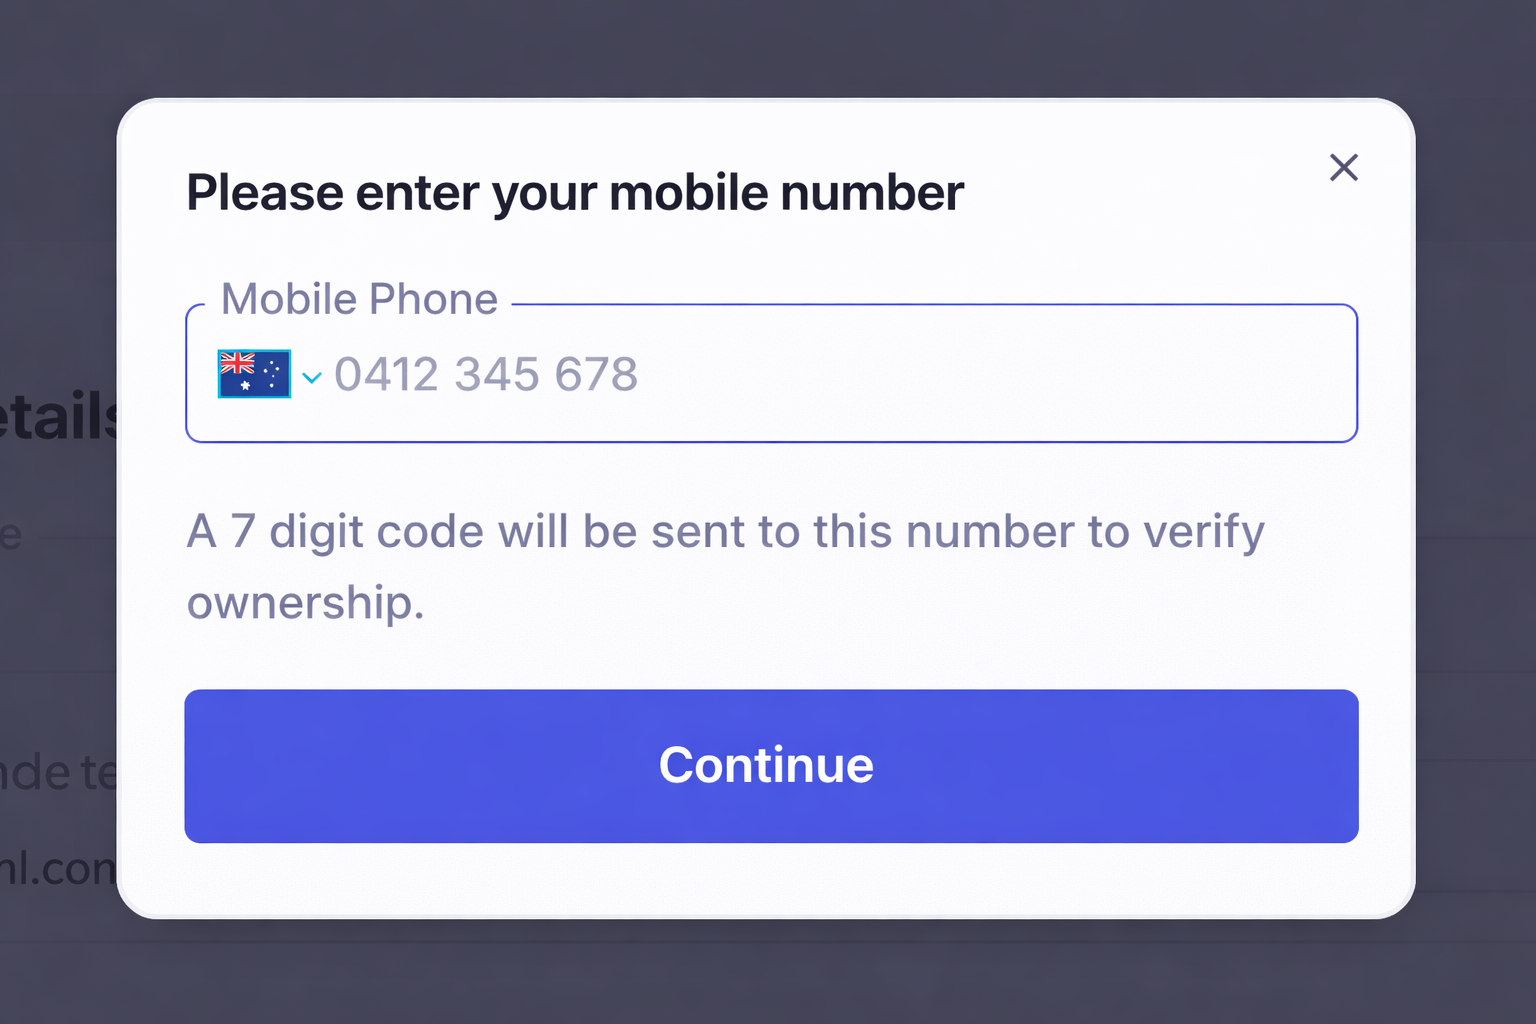The height and width of the screenshot is (1024, 1536).
Task: Click the Mobile Phone field label
Action: click(x=359, y=299)
